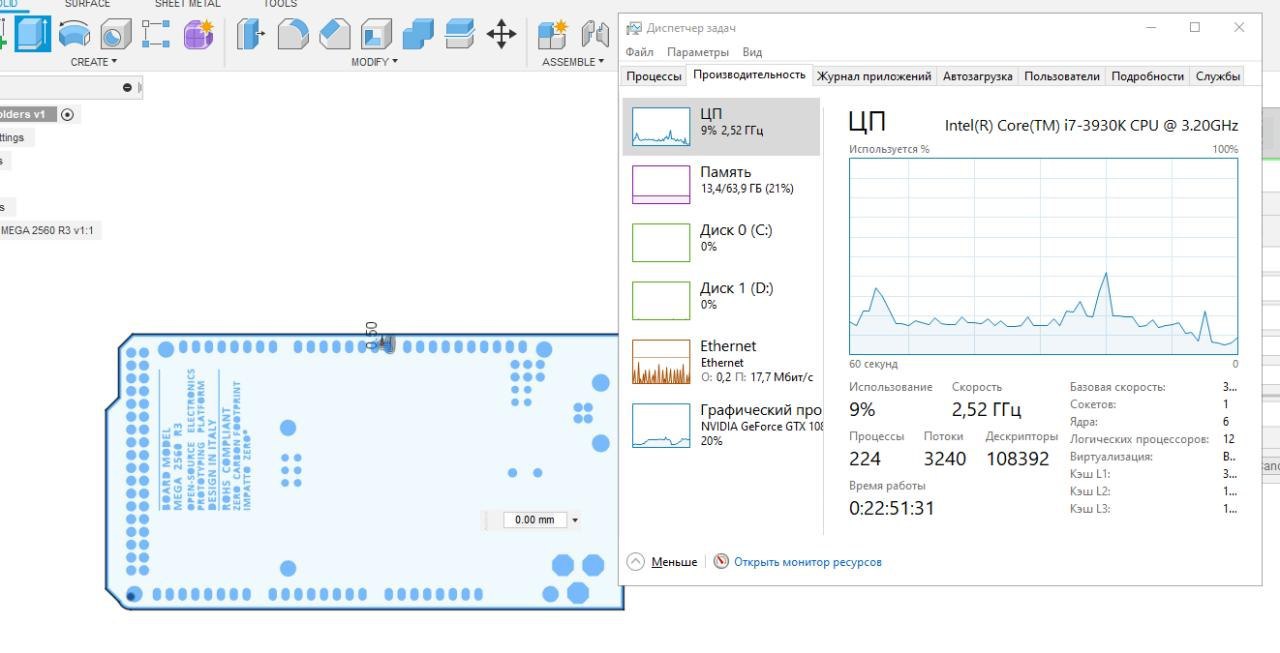Switch to the SURFACE workspace tab

[x=87, y=4]
